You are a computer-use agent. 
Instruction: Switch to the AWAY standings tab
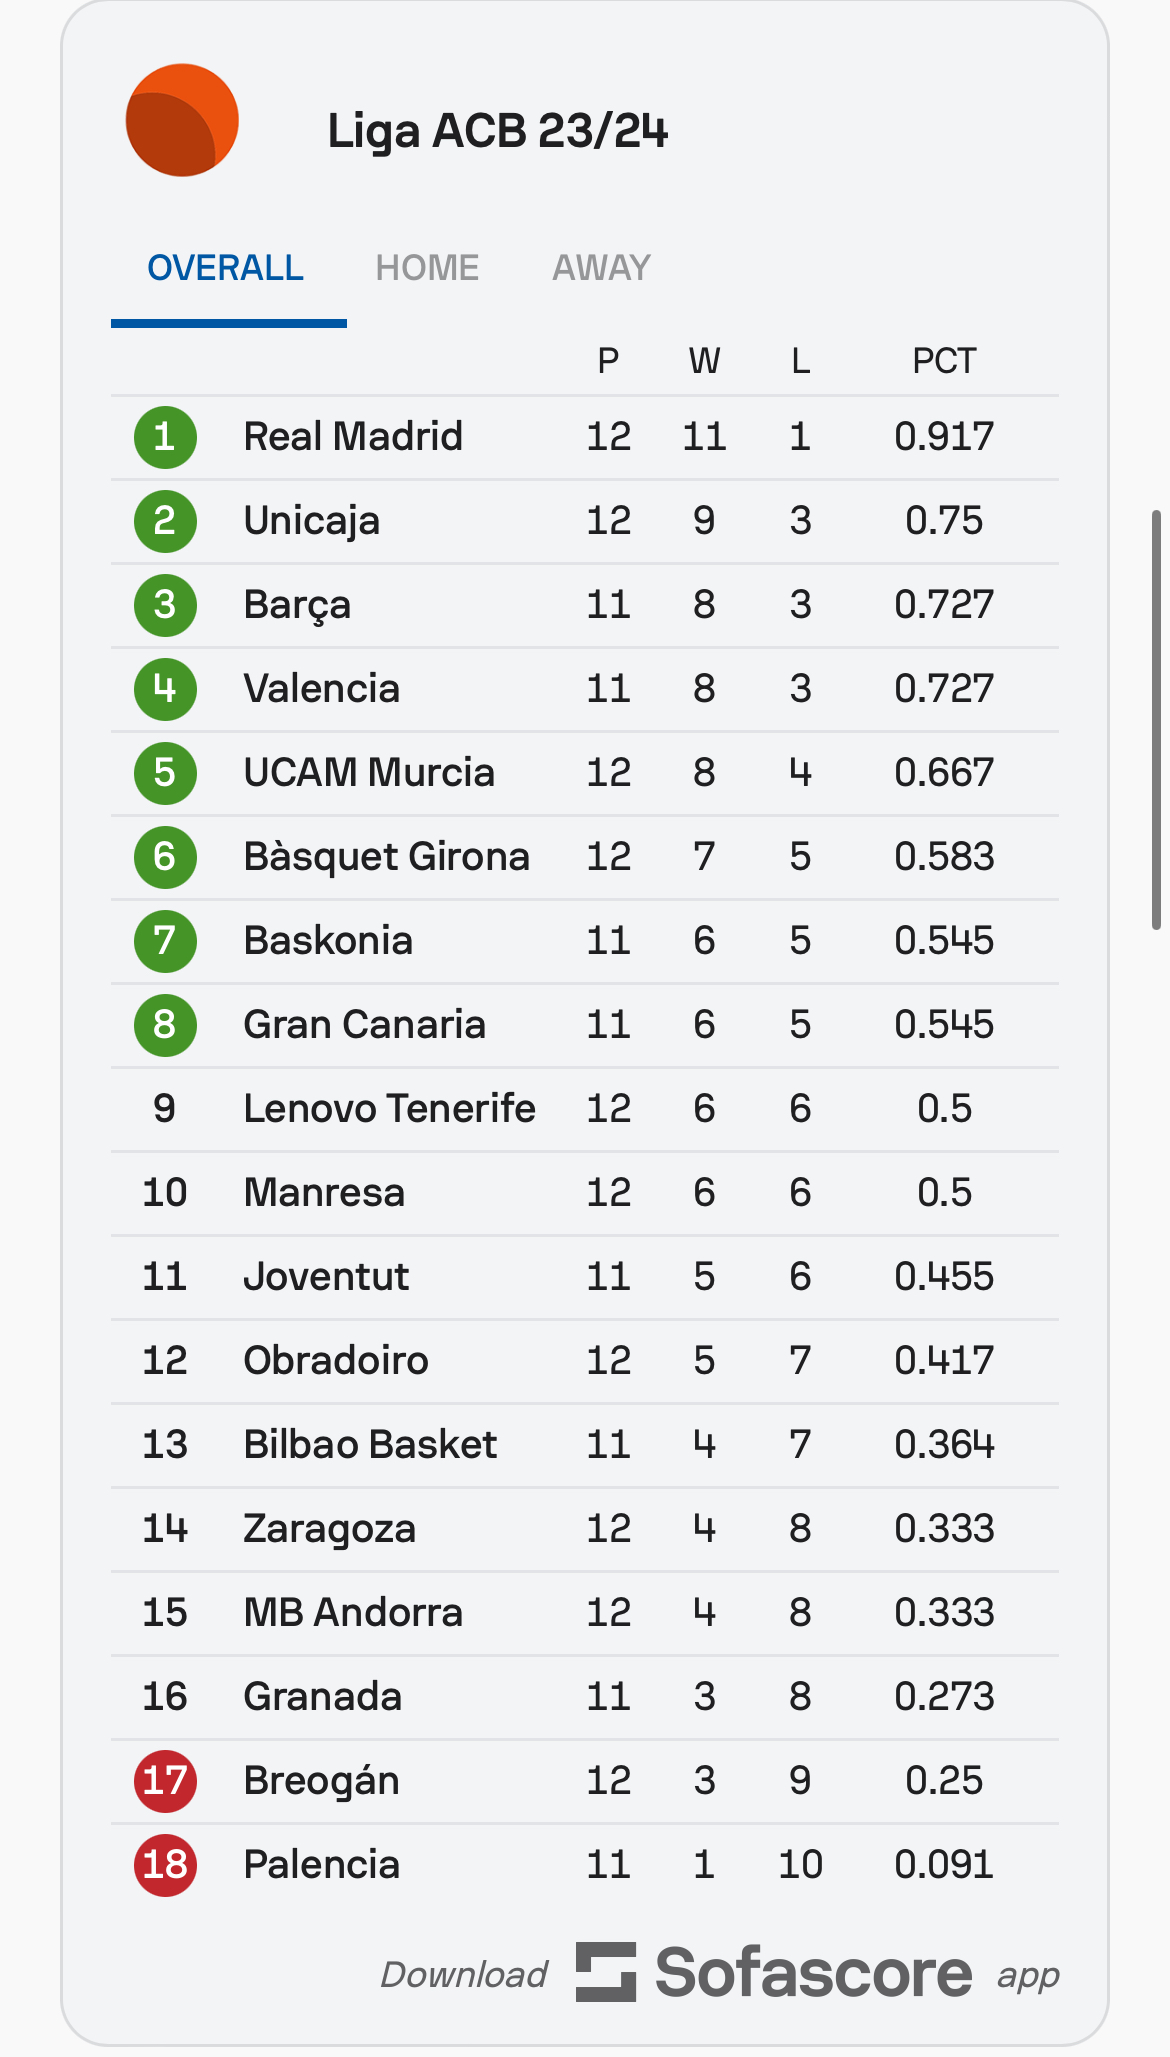(601, 268)
